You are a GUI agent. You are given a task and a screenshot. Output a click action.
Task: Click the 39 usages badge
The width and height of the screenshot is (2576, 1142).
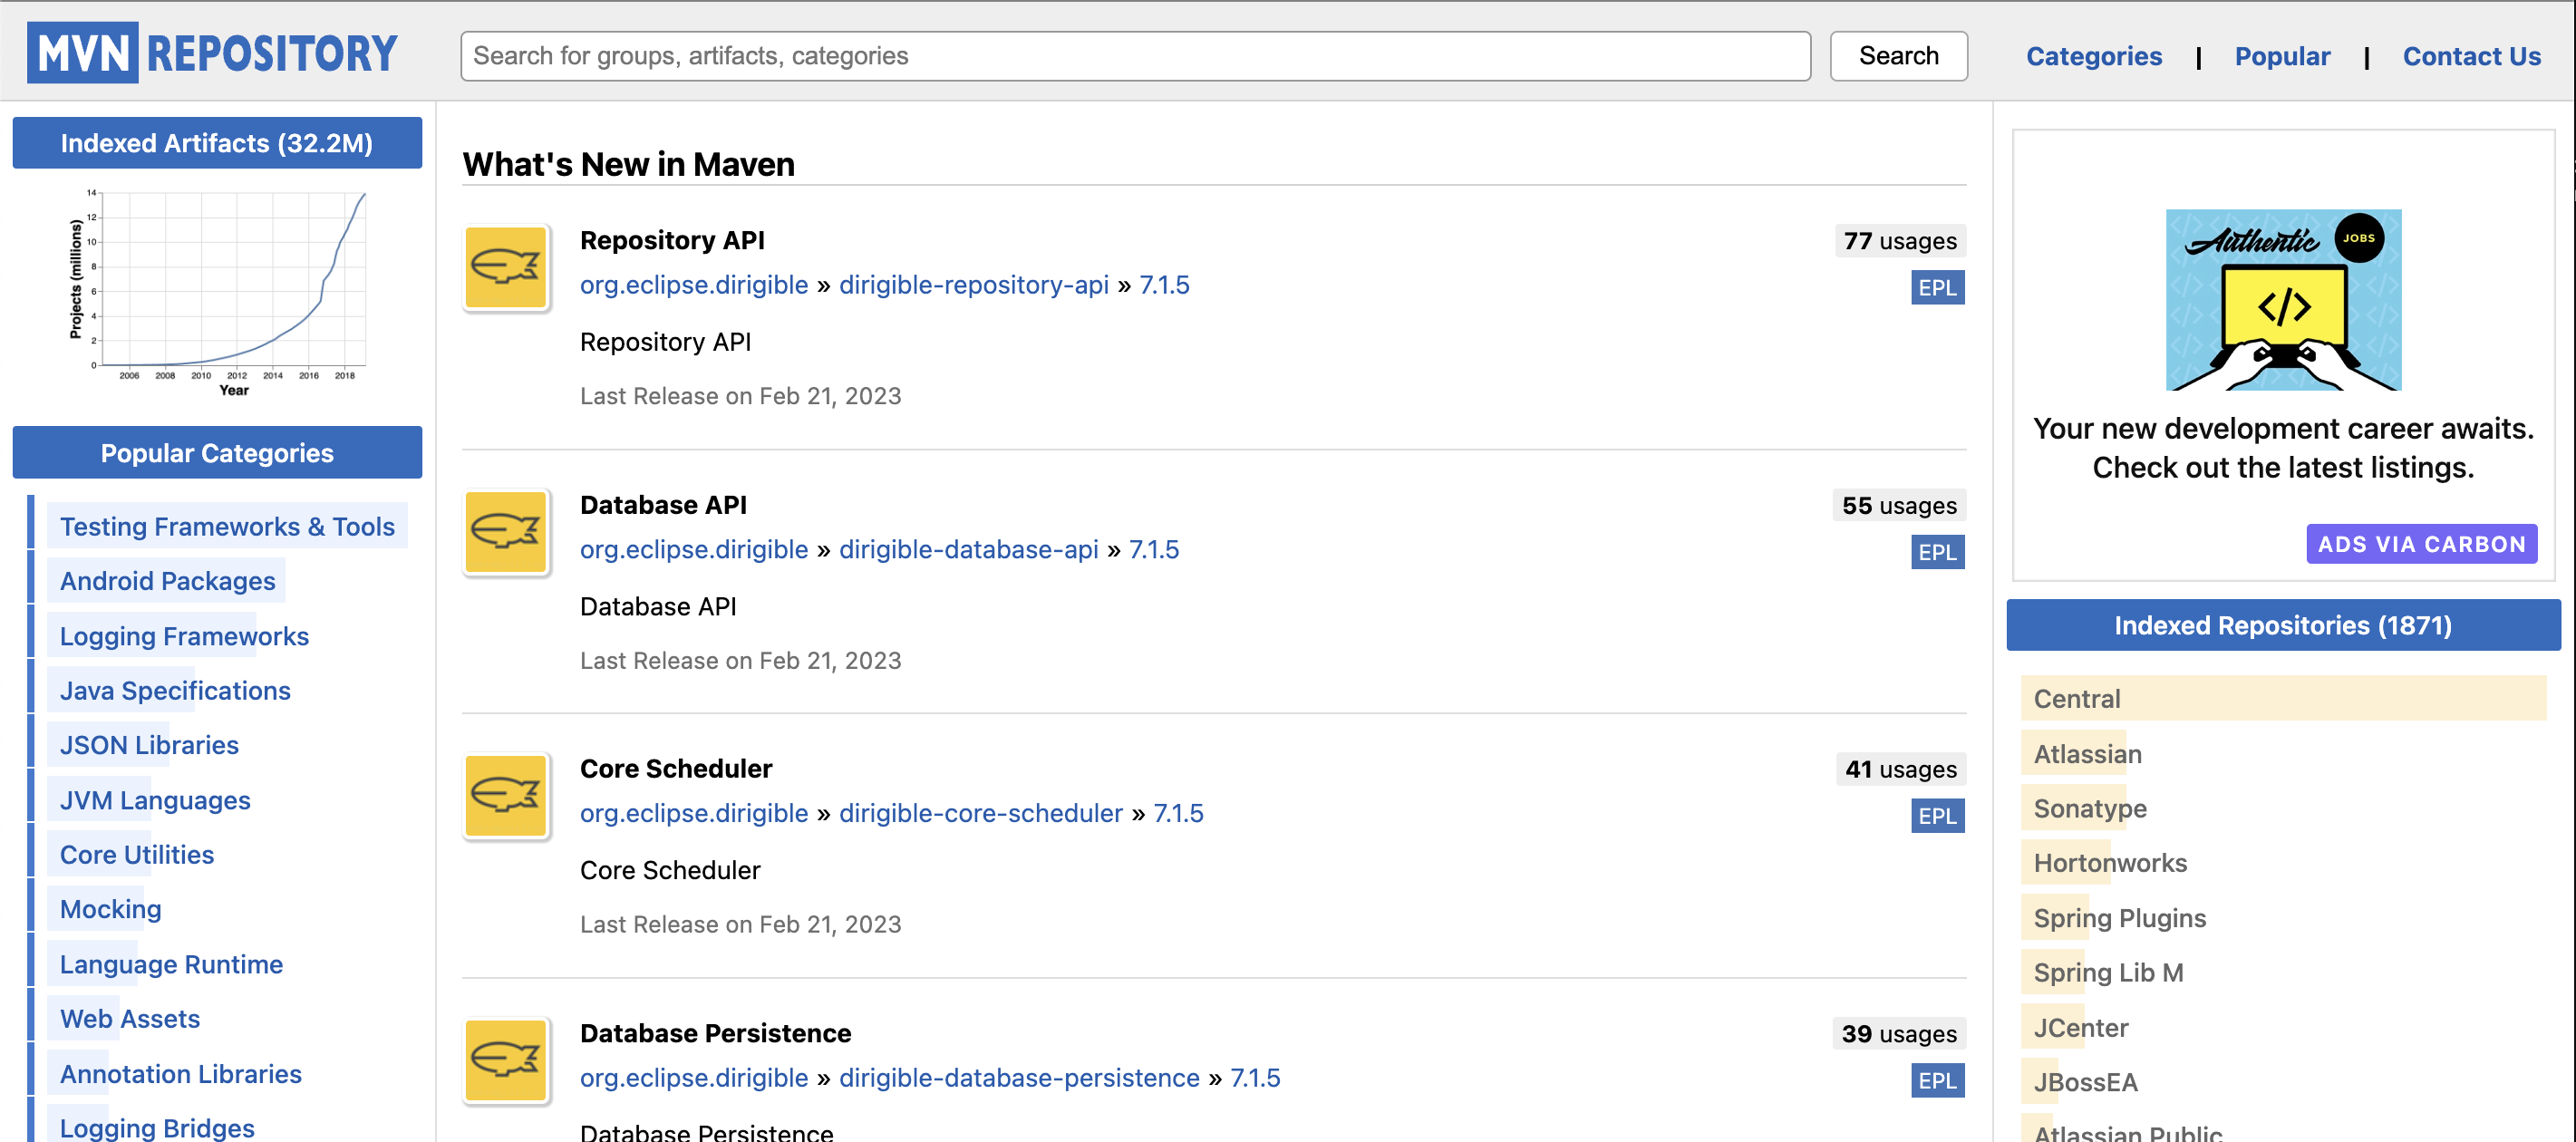click(x=1899, y=1033)
